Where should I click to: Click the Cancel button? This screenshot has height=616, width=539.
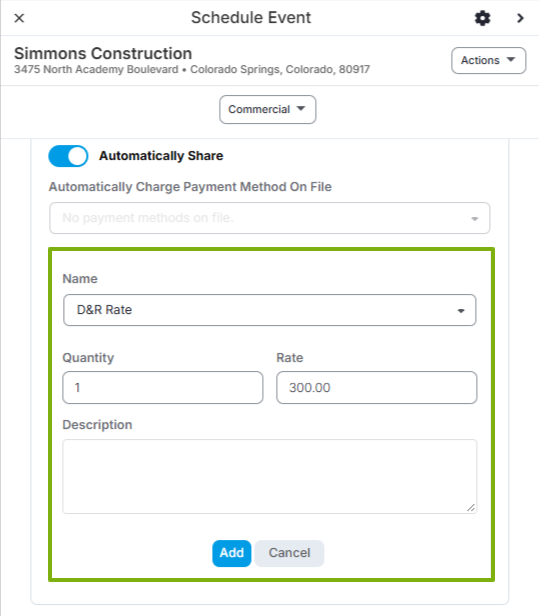pyautogui.click(x=289, y=553)
